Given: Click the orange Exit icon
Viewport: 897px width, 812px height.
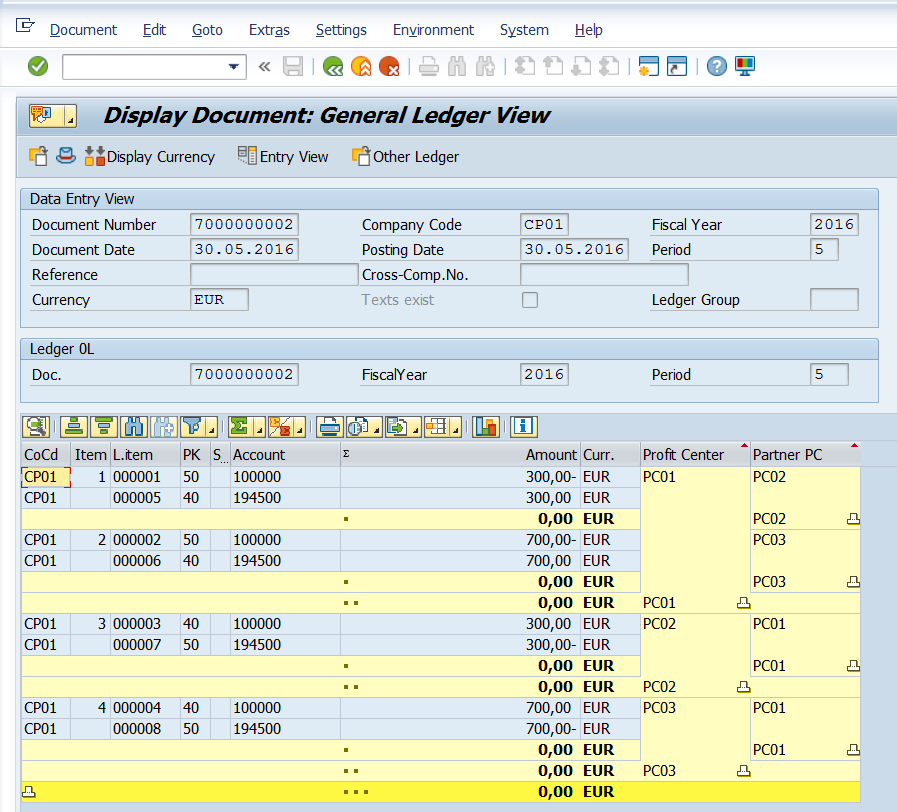Looking at the screenshot, I should coord(361,66).
